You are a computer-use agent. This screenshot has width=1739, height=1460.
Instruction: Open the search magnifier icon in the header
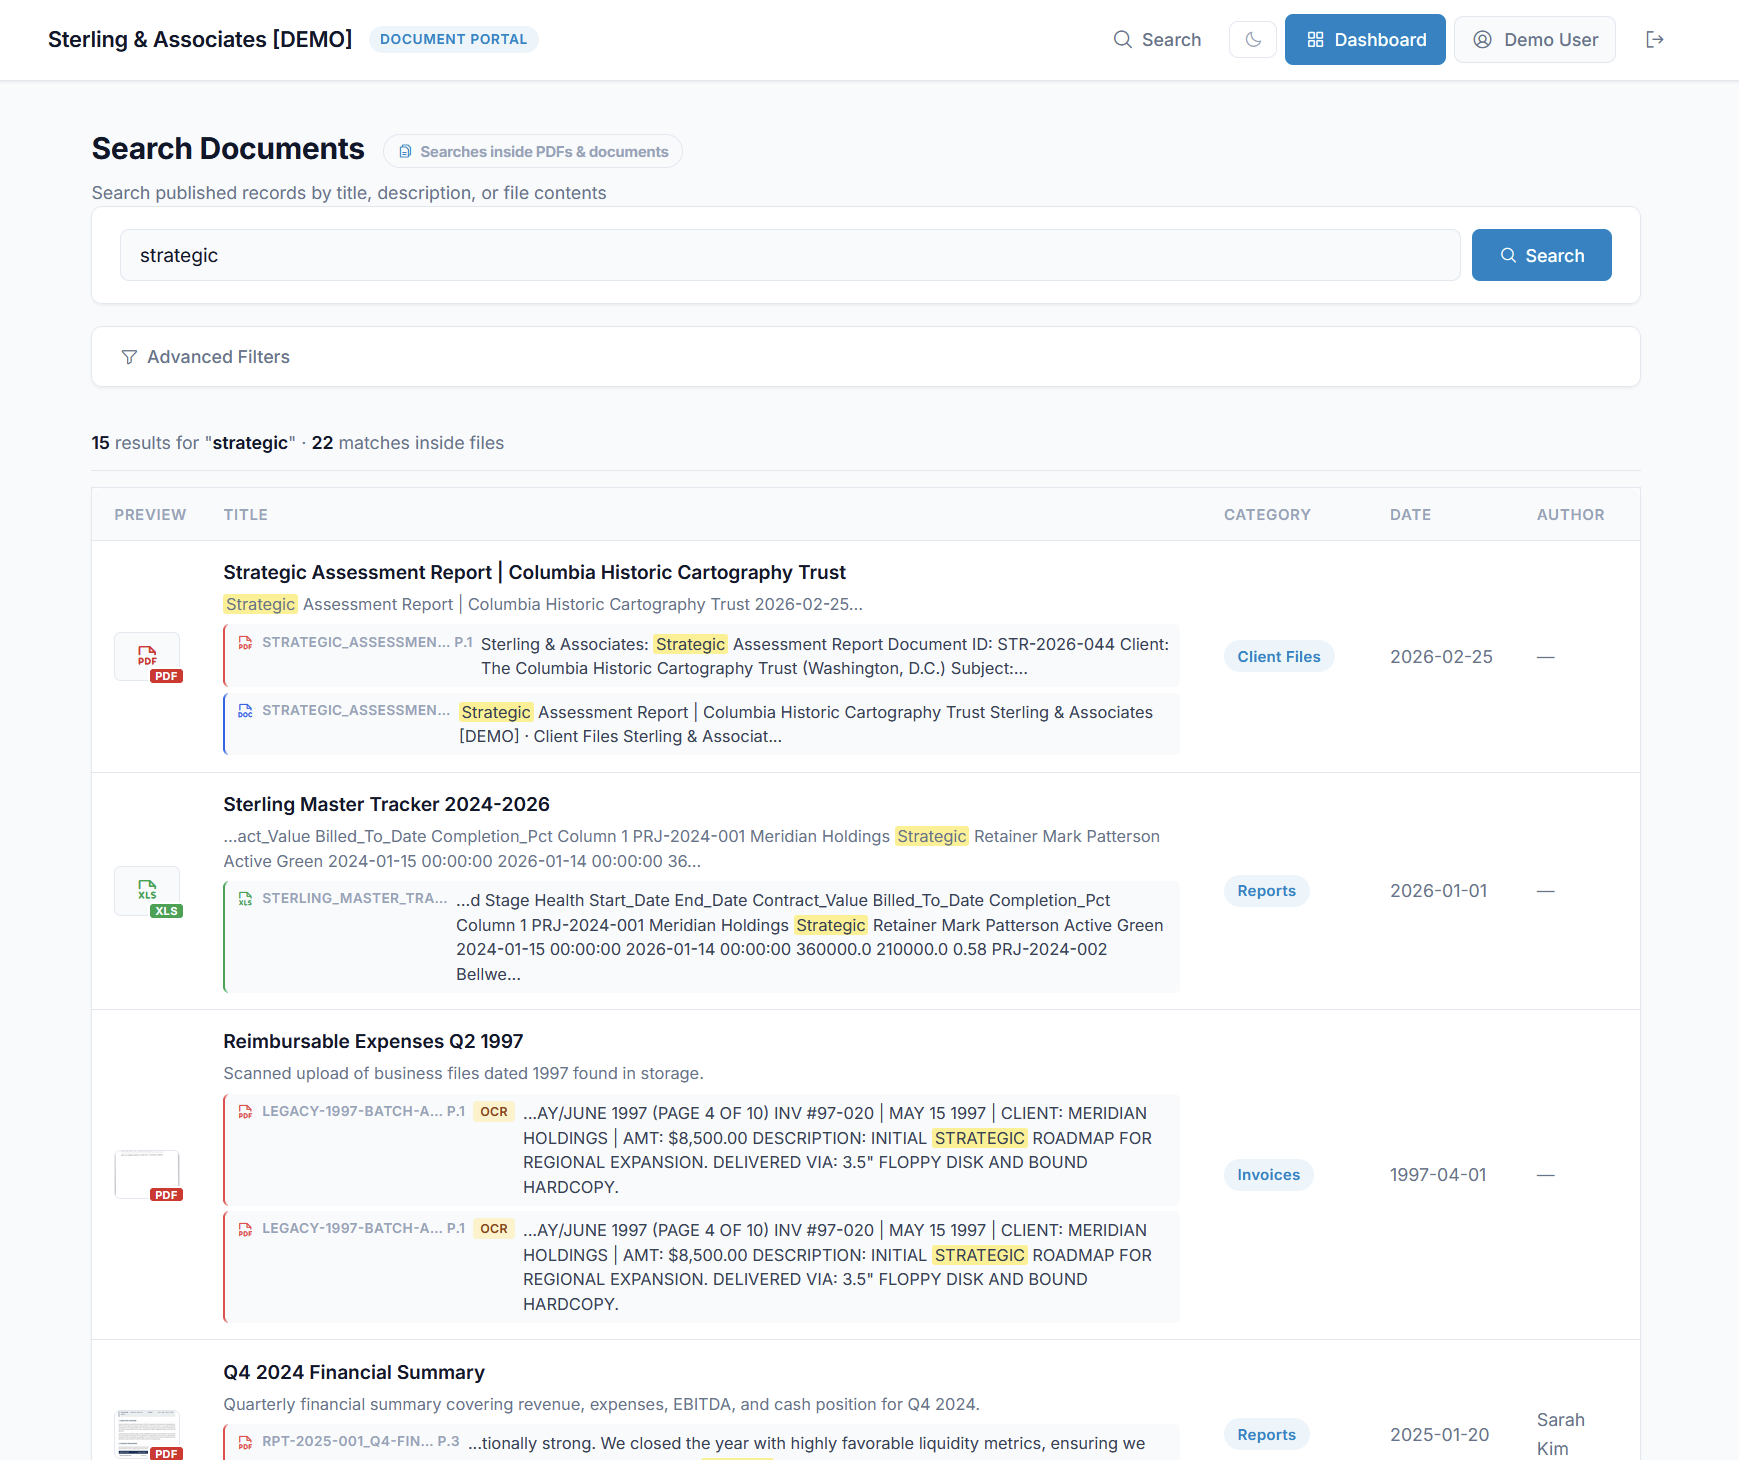tap(1123, 39)
